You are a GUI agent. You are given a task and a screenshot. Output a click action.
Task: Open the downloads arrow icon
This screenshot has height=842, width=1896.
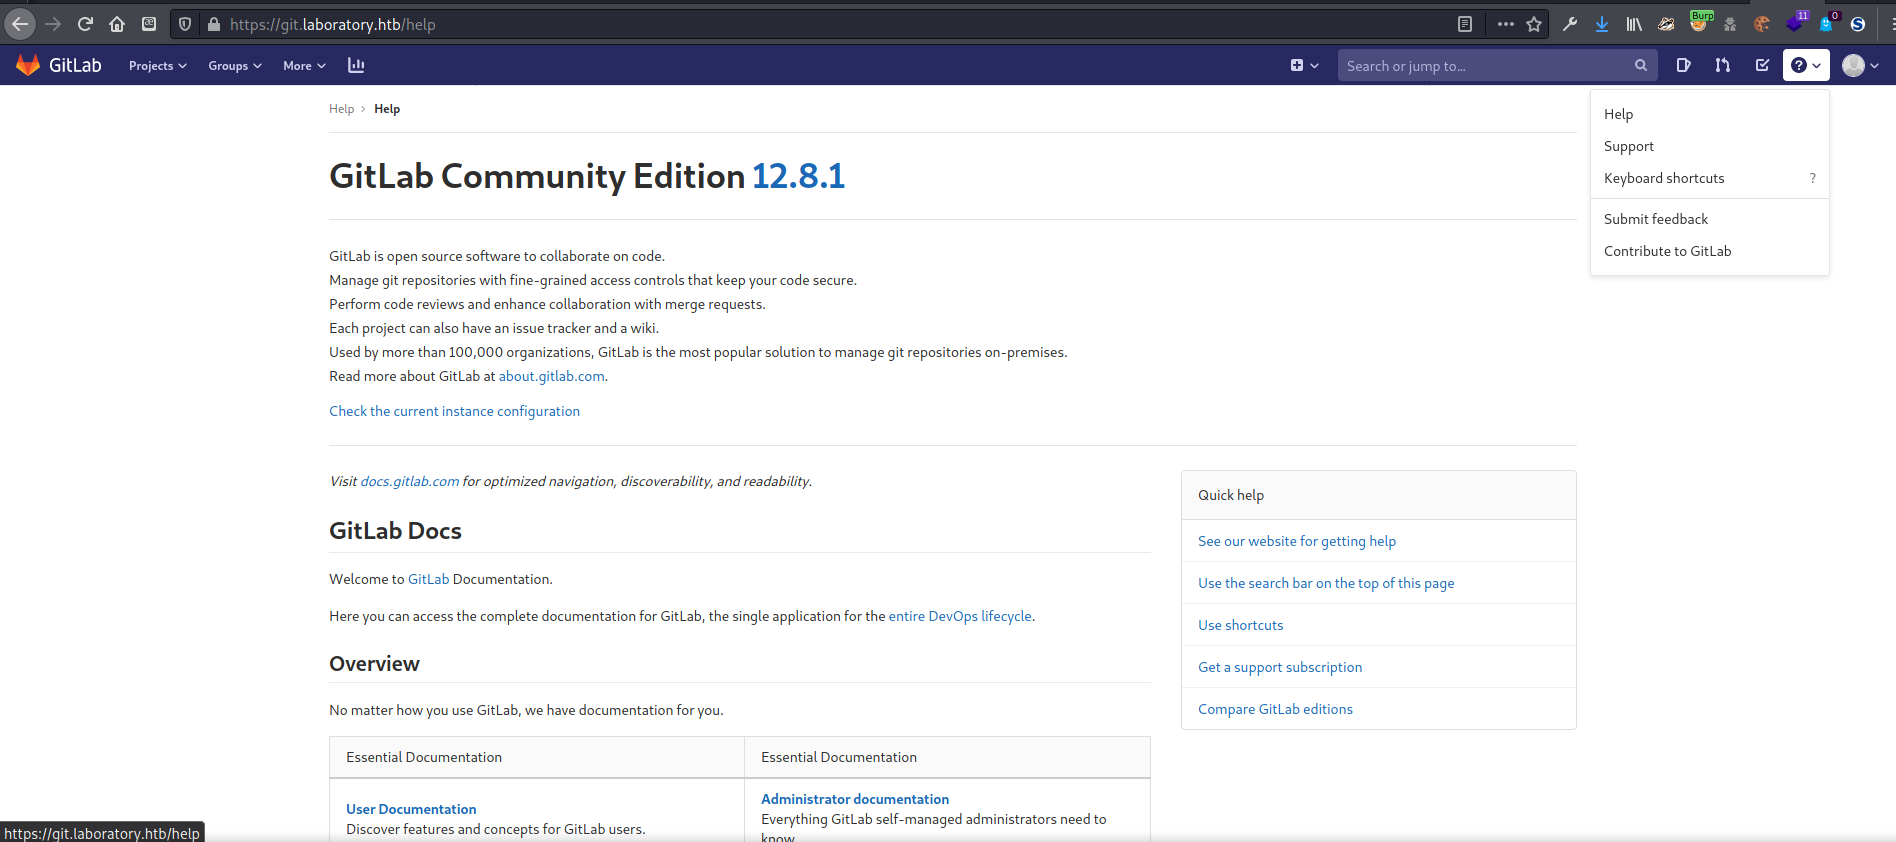(1602, 24)
